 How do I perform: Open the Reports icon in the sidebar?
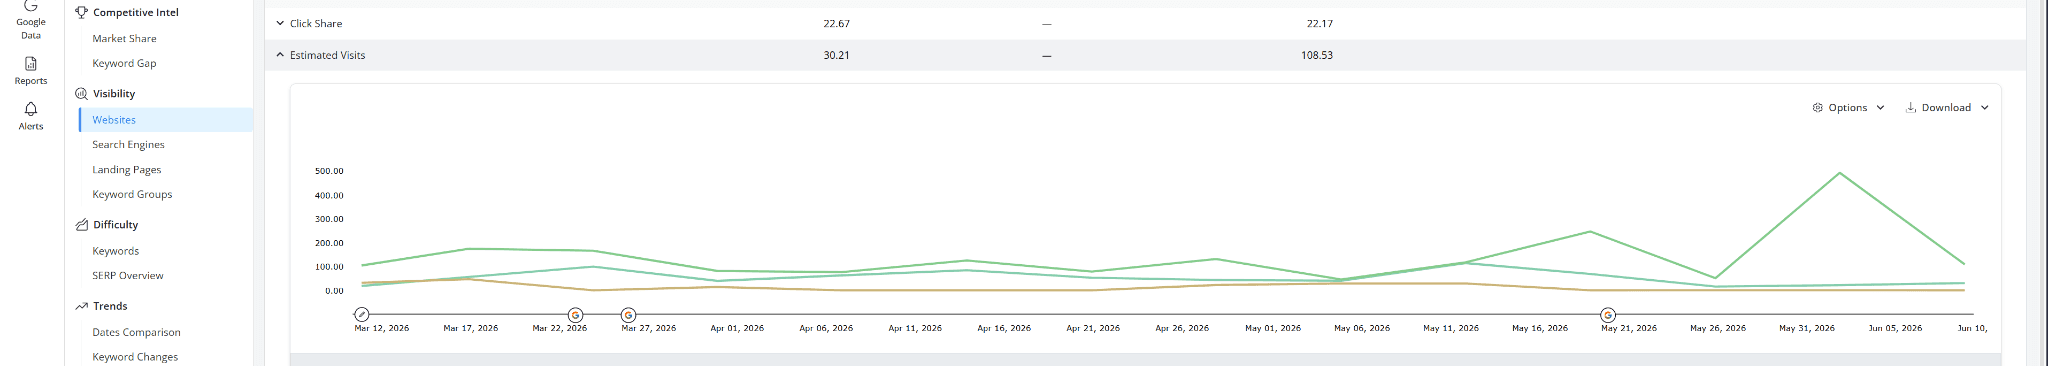(x=31, y=63)
